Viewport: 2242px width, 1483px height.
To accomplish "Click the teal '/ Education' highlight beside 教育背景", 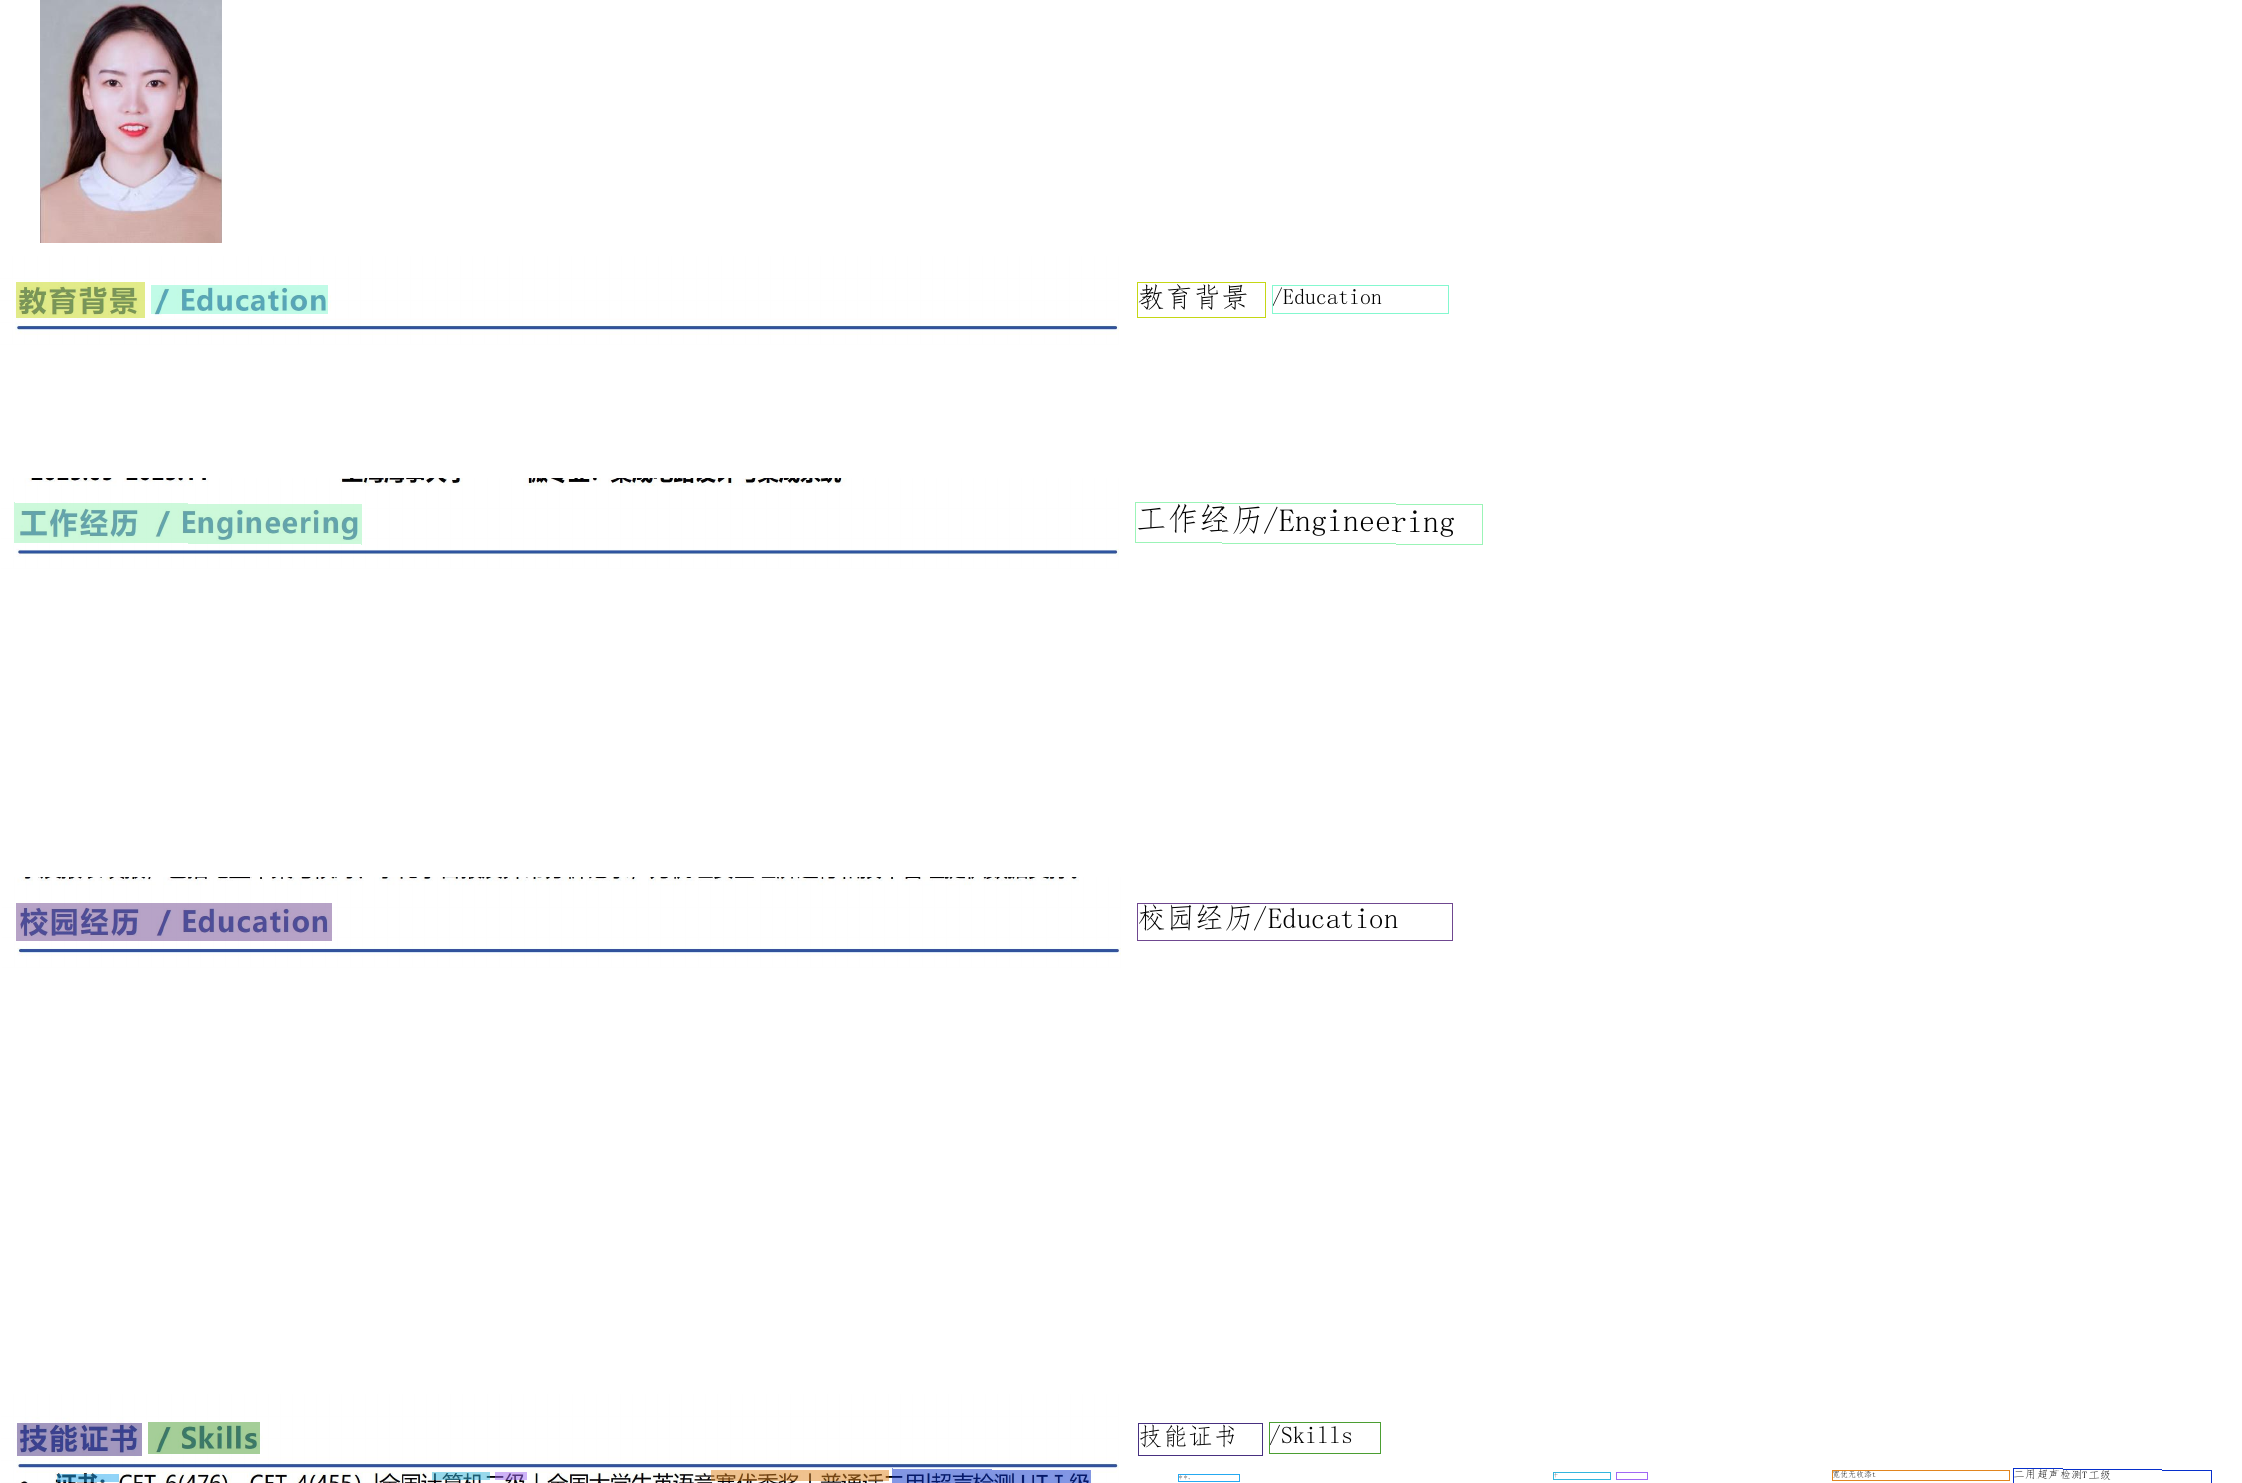I will (240, 300).
